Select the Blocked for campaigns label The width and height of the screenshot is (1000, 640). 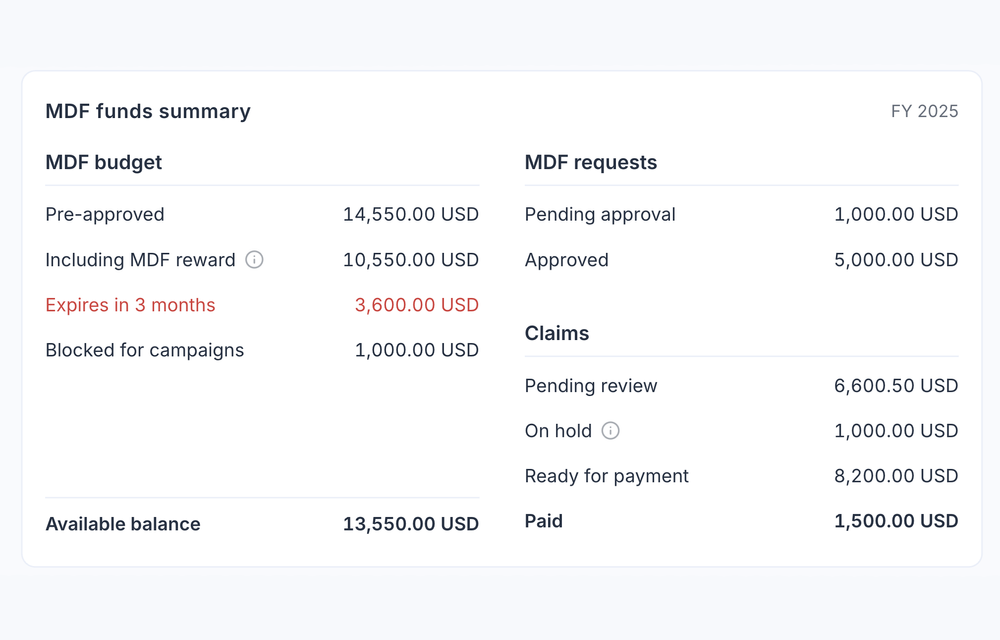(x=145, y=351)
